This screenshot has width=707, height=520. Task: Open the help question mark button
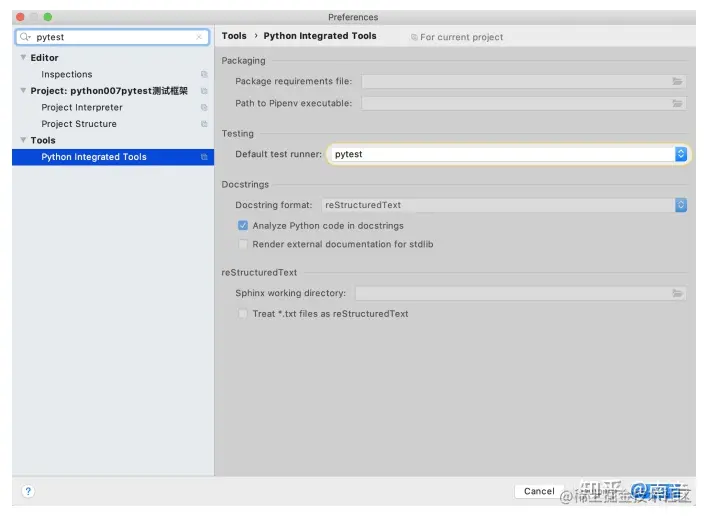pos(28,491)
